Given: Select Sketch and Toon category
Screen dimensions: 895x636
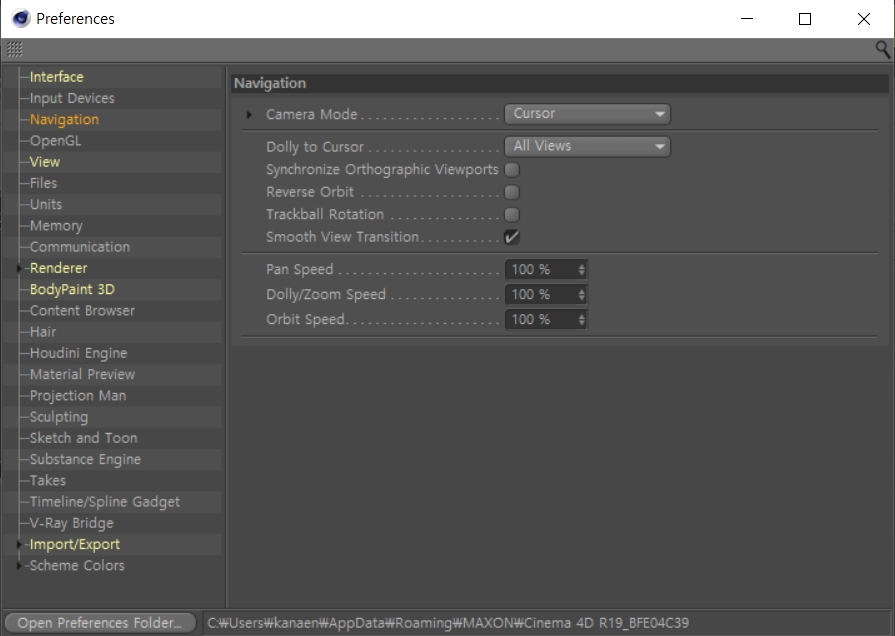Looking at the screenshot, I should [83, 438].
